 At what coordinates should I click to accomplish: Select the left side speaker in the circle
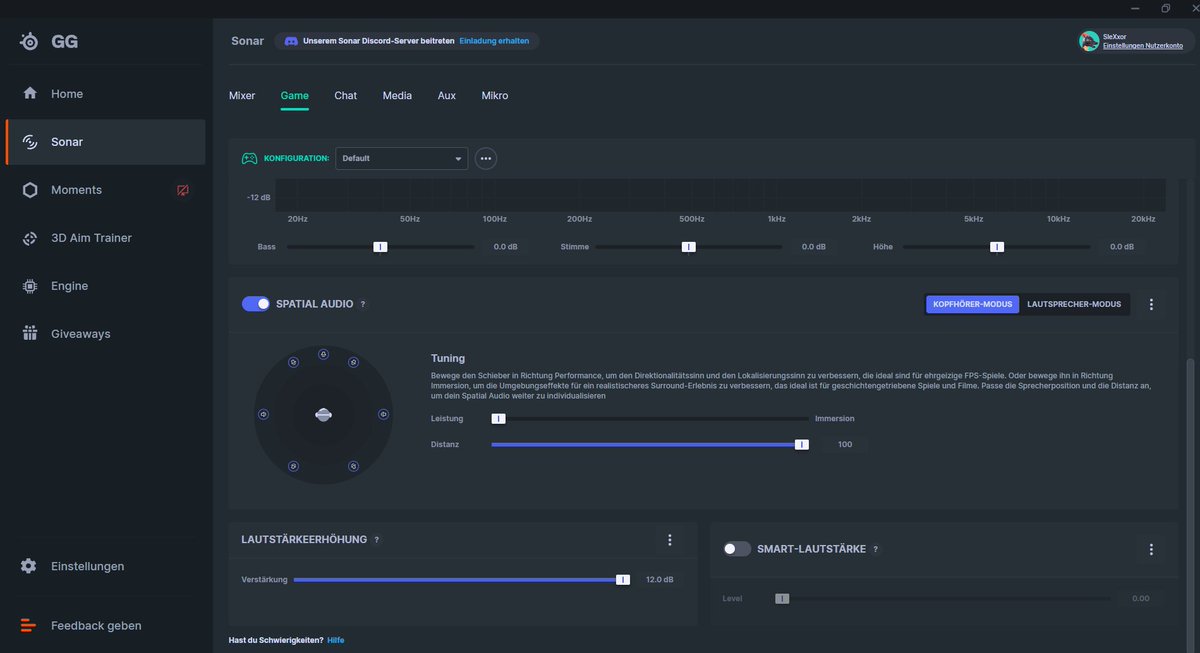point(263,414)
